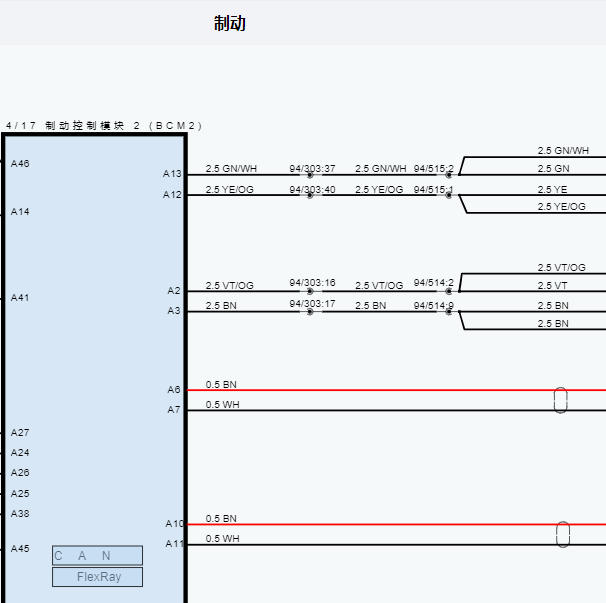
Task: Click connector dot at 94/514:2
Action: click(448, 291)
